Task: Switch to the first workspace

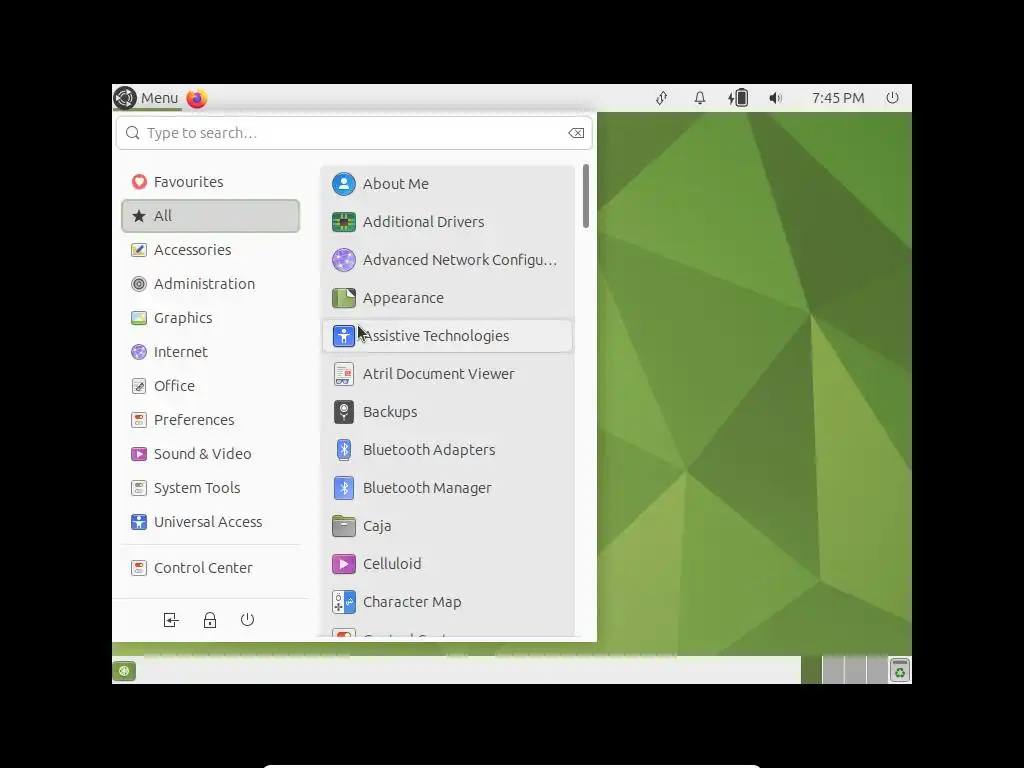Action: pyautogui.click(x=811, y=670)
